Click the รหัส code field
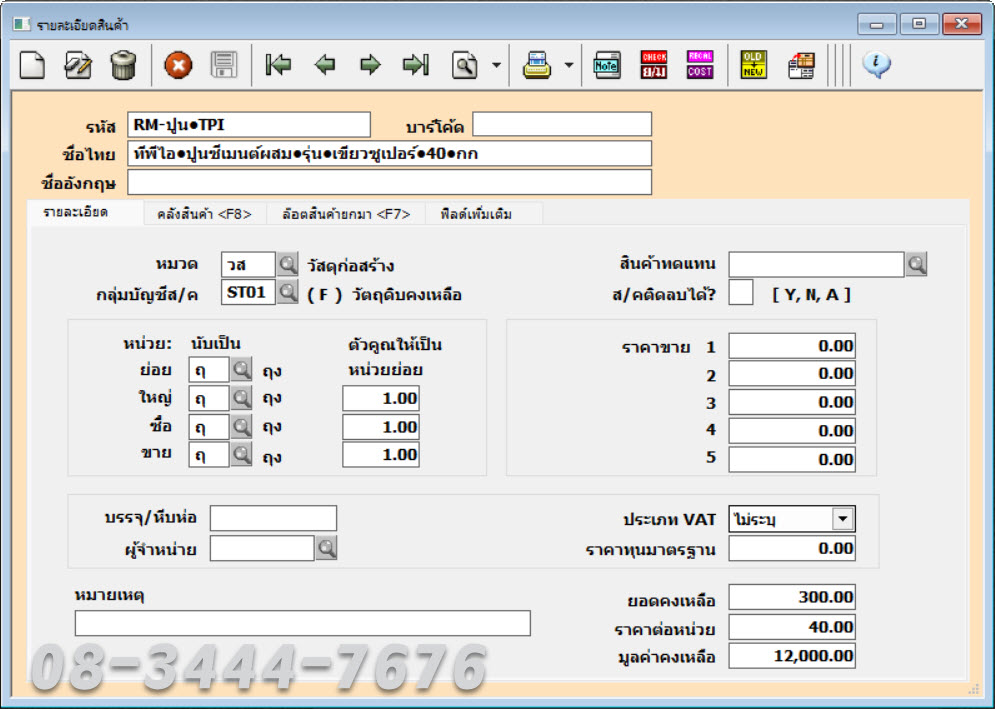 coord(249,124)
